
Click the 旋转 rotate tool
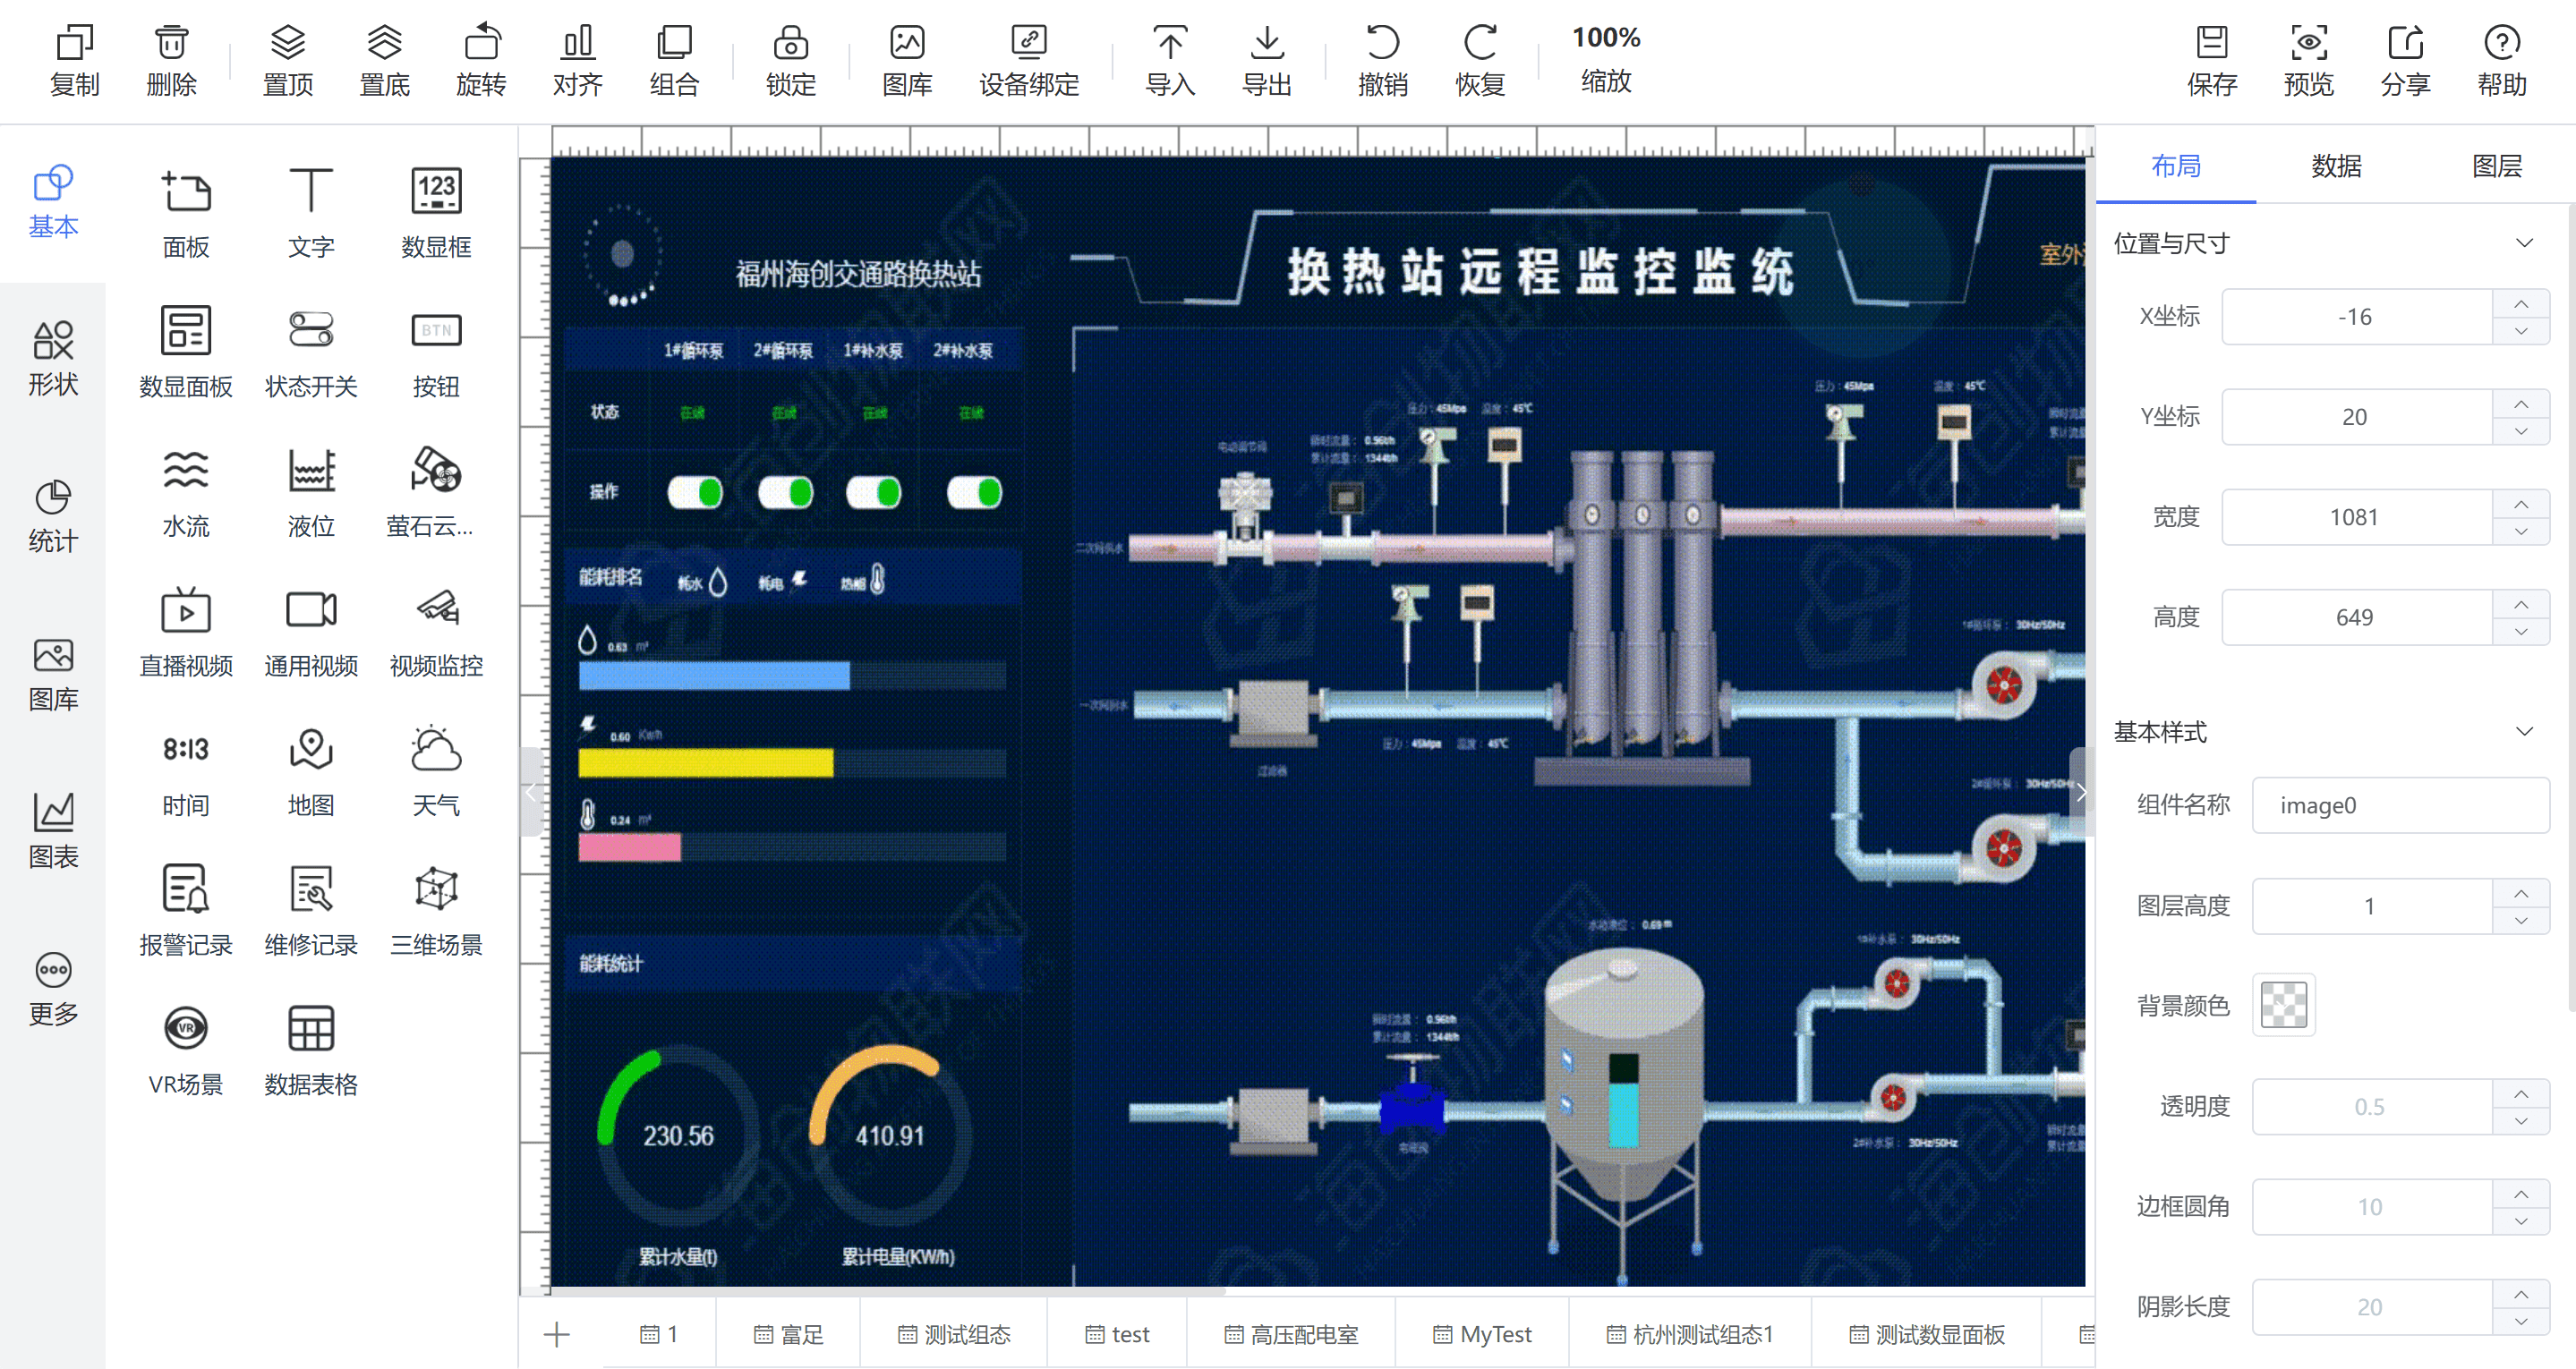pos(481,60)
